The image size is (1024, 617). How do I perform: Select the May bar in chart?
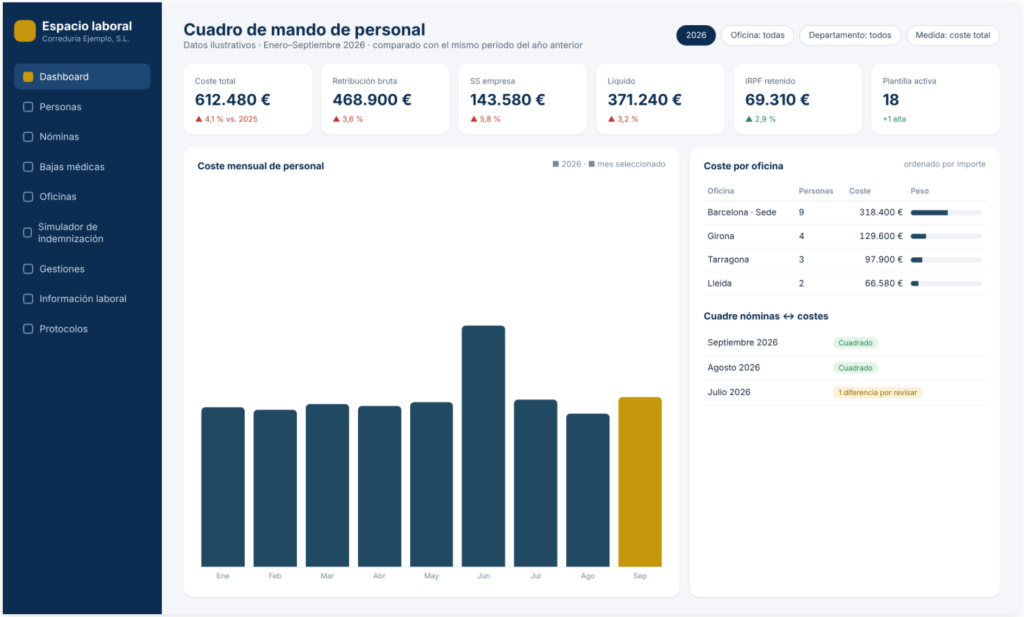pos(431,484)
